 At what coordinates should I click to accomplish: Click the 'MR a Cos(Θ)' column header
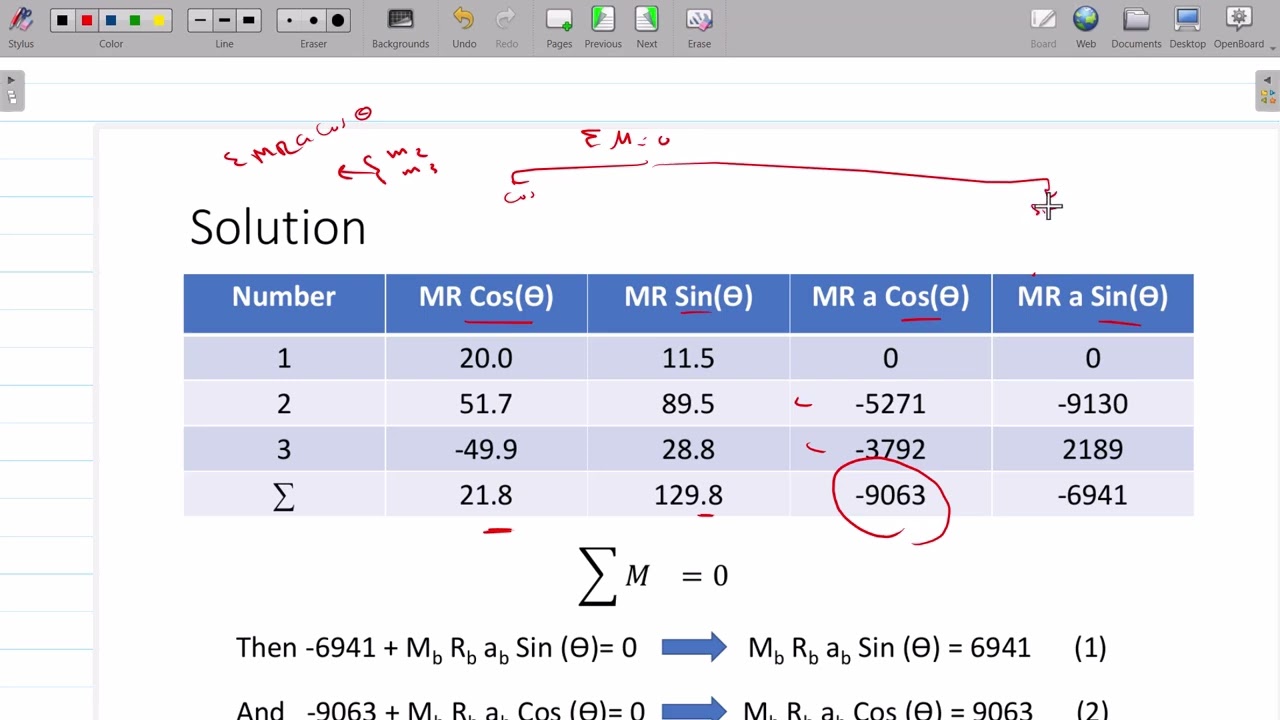click(890, 297)
